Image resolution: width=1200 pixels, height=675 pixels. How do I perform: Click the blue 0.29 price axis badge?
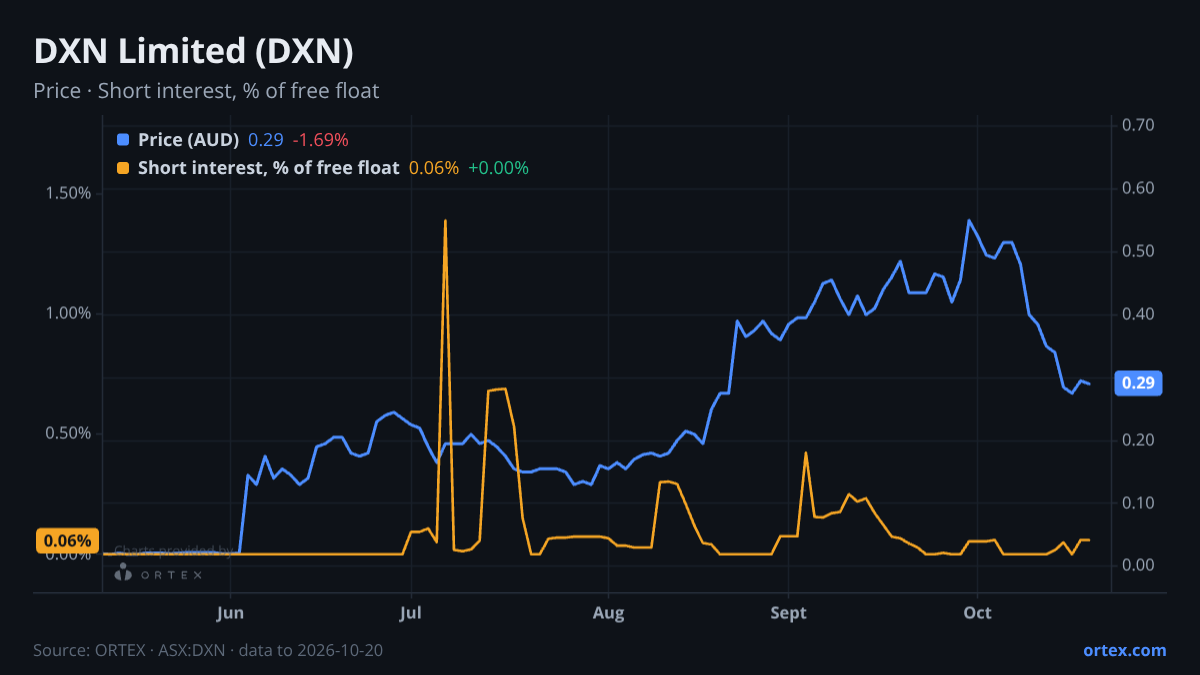[1137, 383]
